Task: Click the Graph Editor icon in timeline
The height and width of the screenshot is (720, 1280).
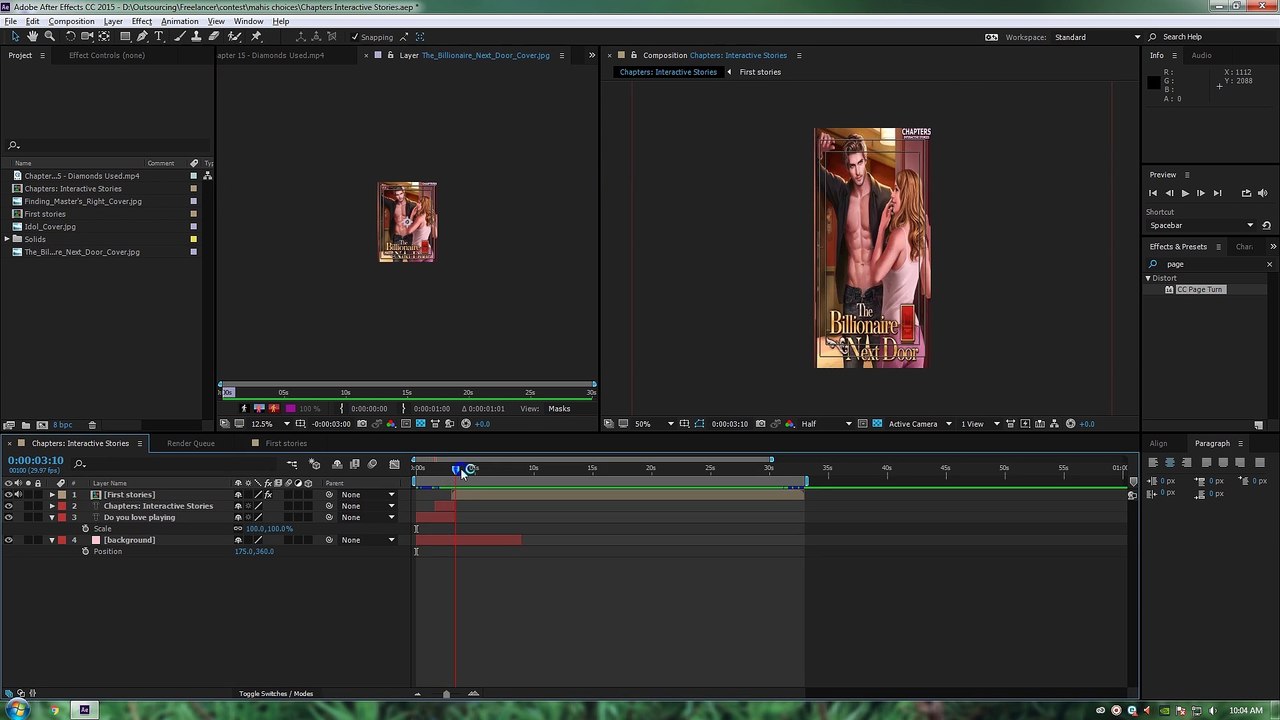Action: (394, 464)
